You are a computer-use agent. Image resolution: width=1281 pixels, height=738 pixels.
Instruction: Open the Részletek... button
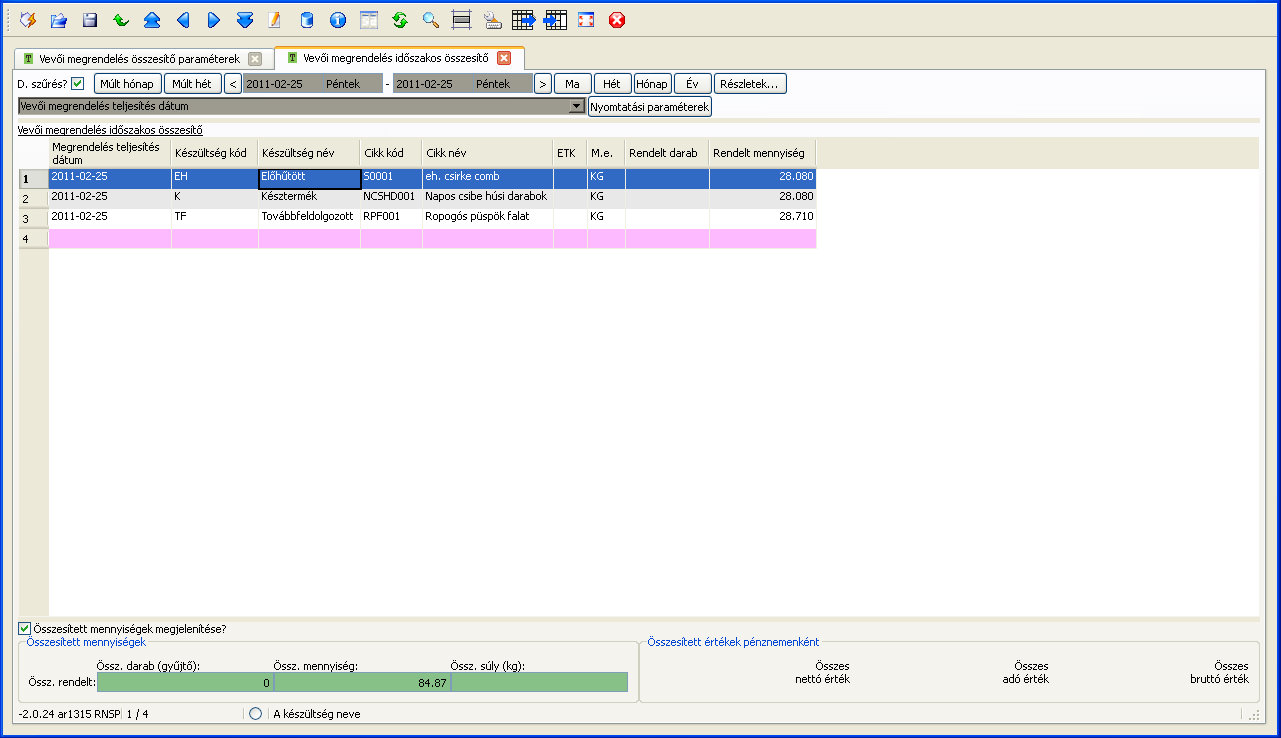click(750, 84)
